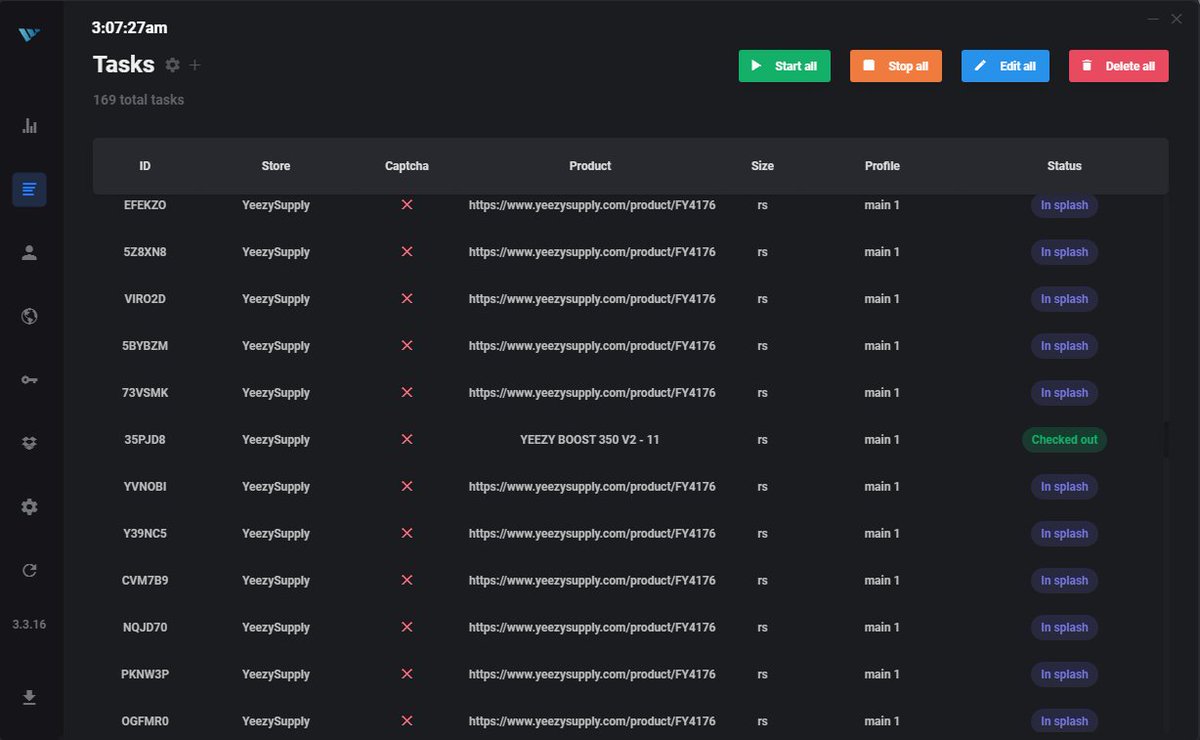Click captcha X icon for task Y39NC5
1200x740 pixels.
point(407,533)
